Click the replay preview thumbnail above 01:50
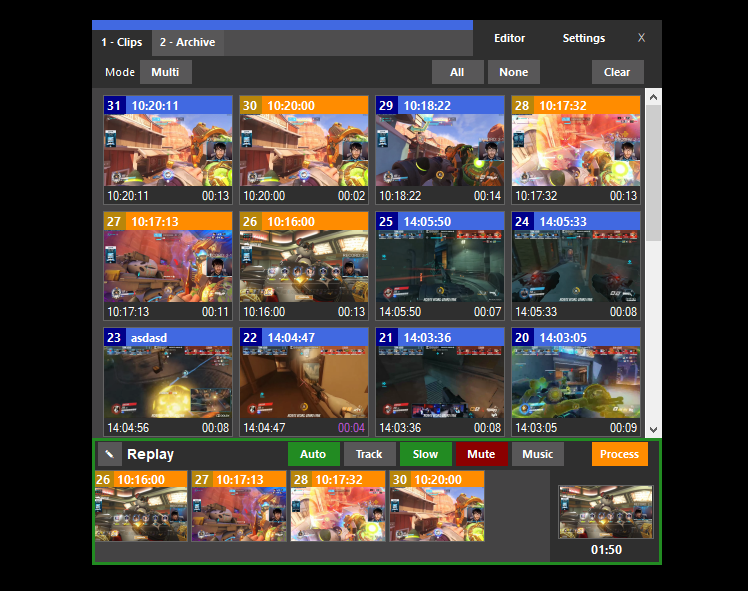 click(606, 512)
